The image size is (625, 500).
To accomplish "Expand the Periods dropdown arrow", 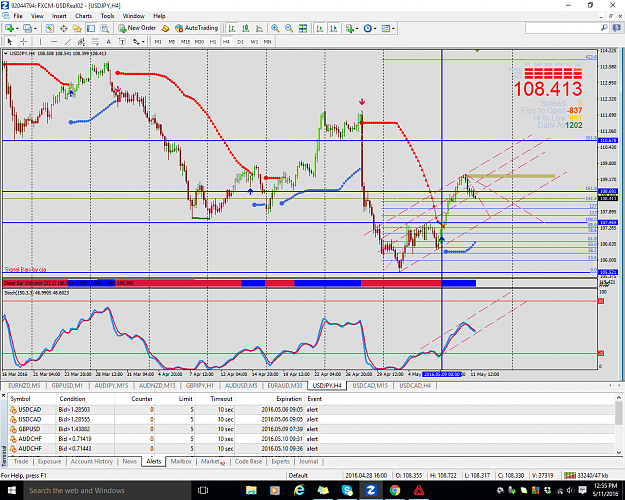I will [375, 28].
